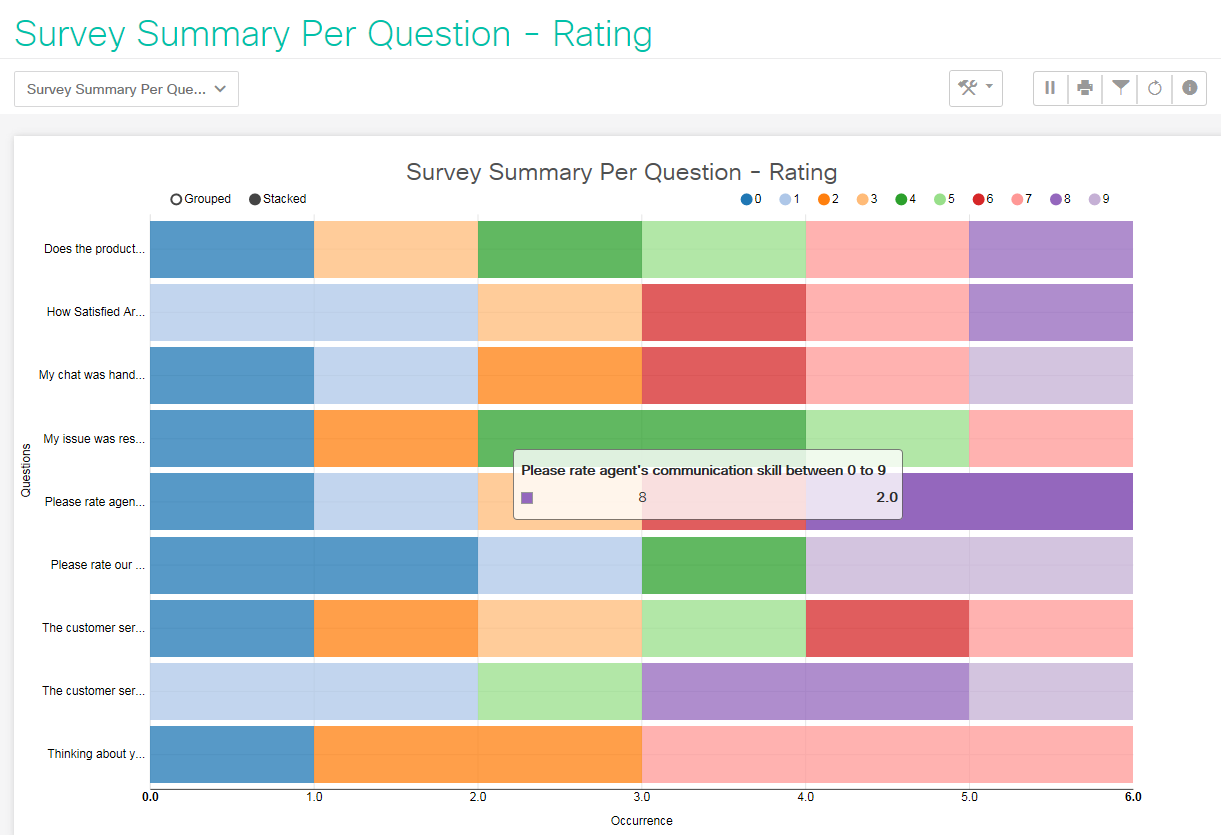Screen dimensions: 1221x835
Task: Click the purple swatch in the tooltip
Action: [x=527, y=497]
